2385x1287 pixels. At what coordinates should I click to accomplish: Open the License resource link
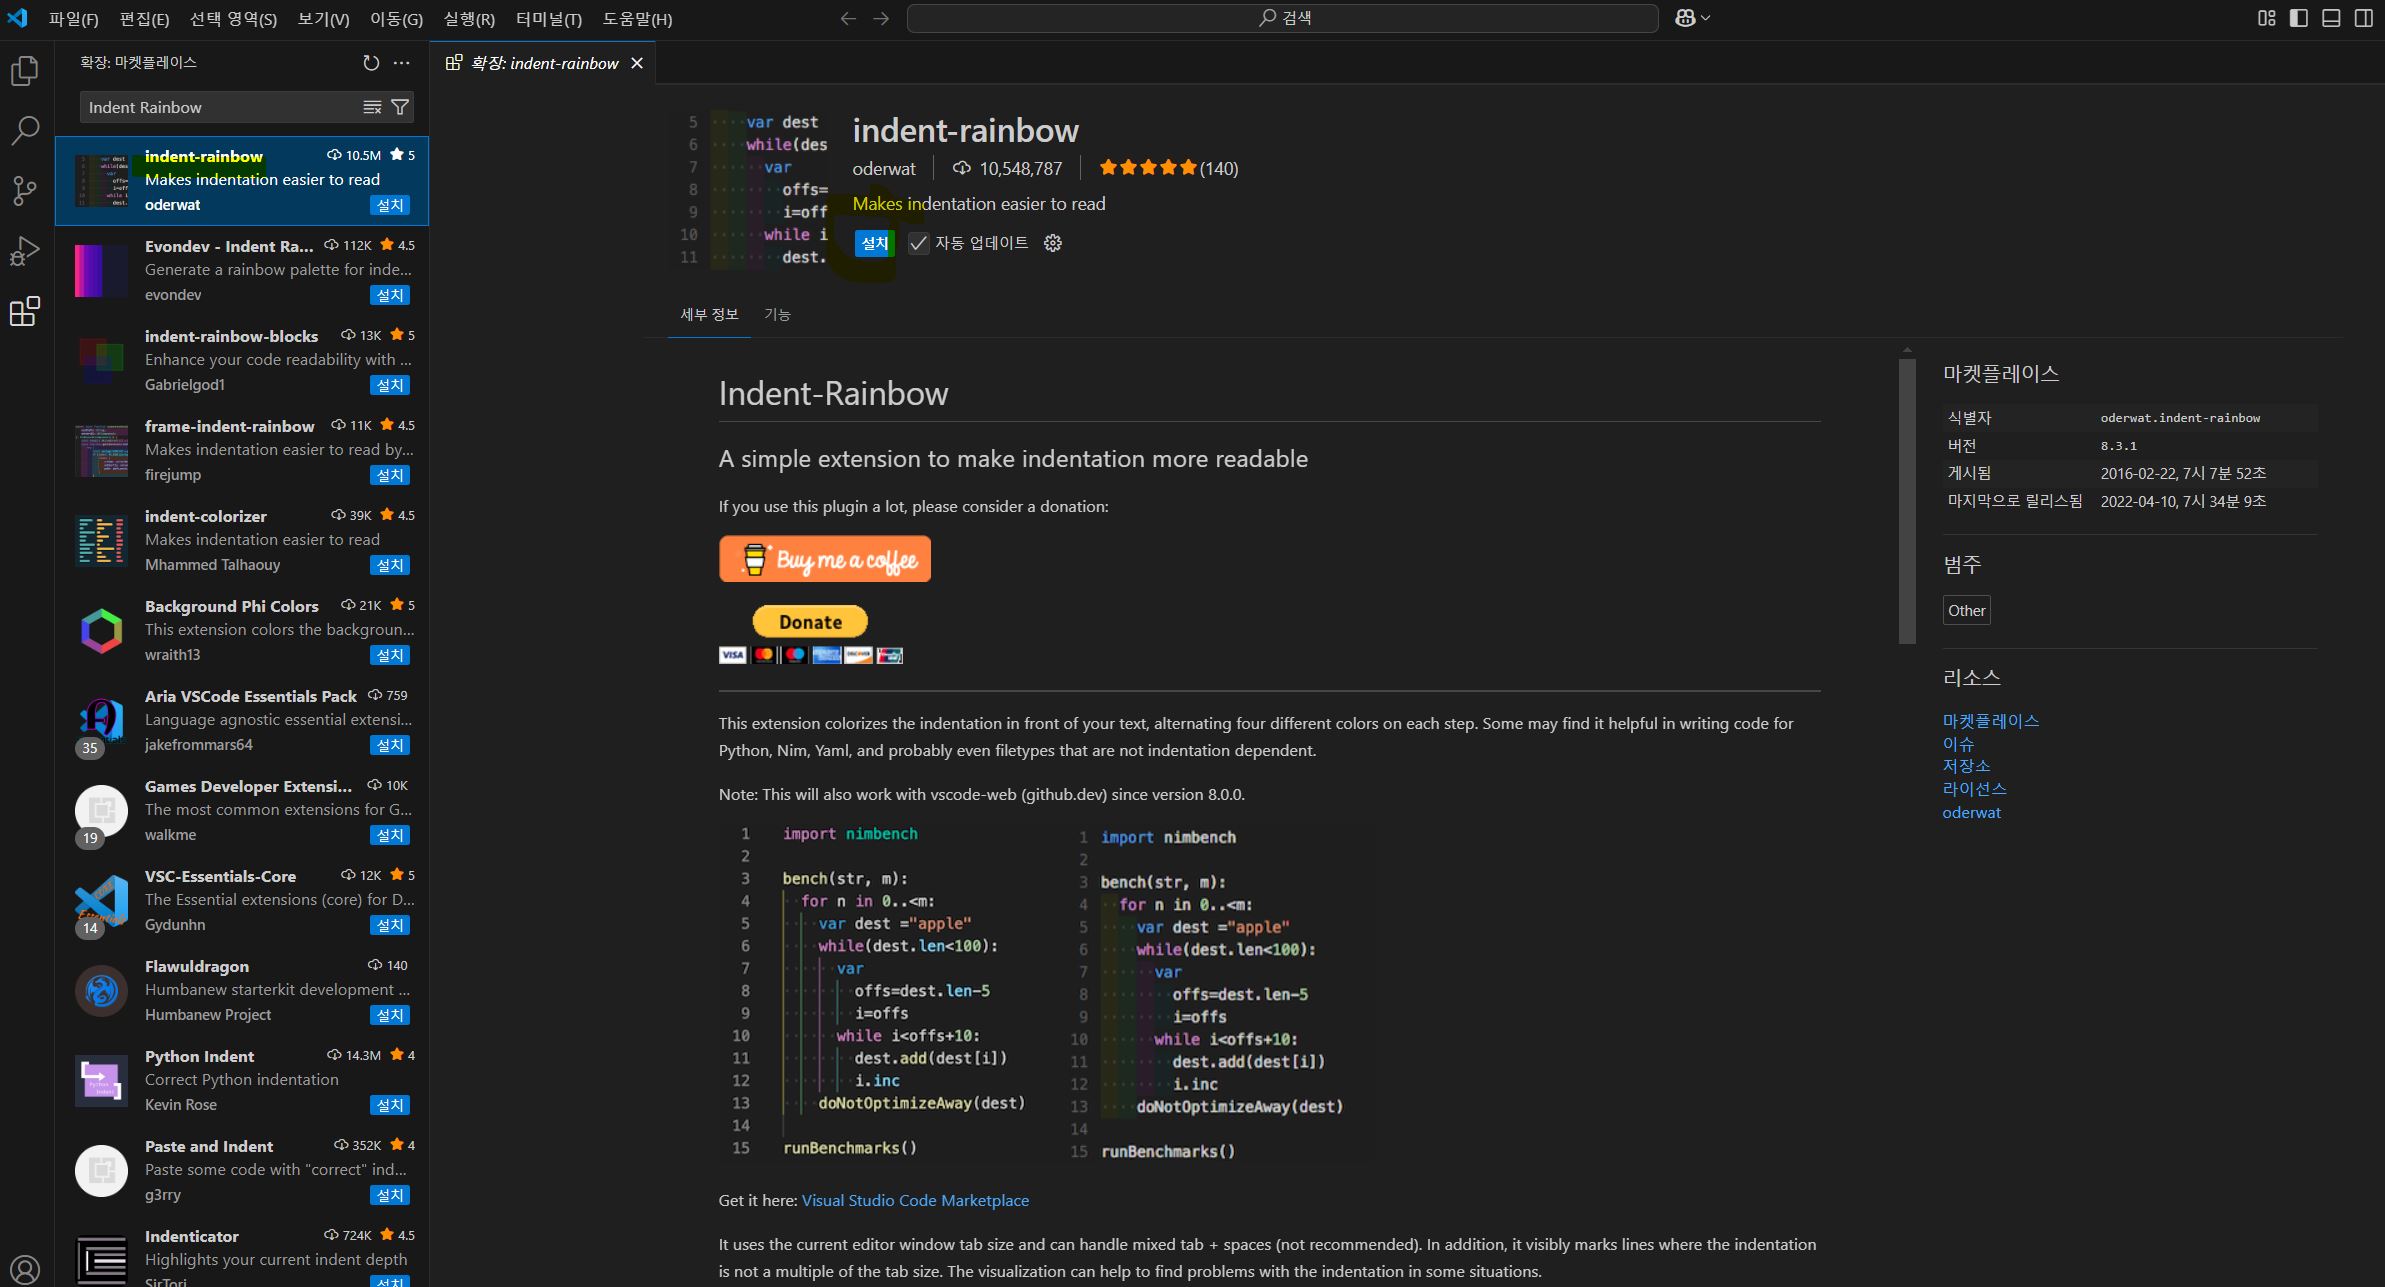pos(1974,789)
